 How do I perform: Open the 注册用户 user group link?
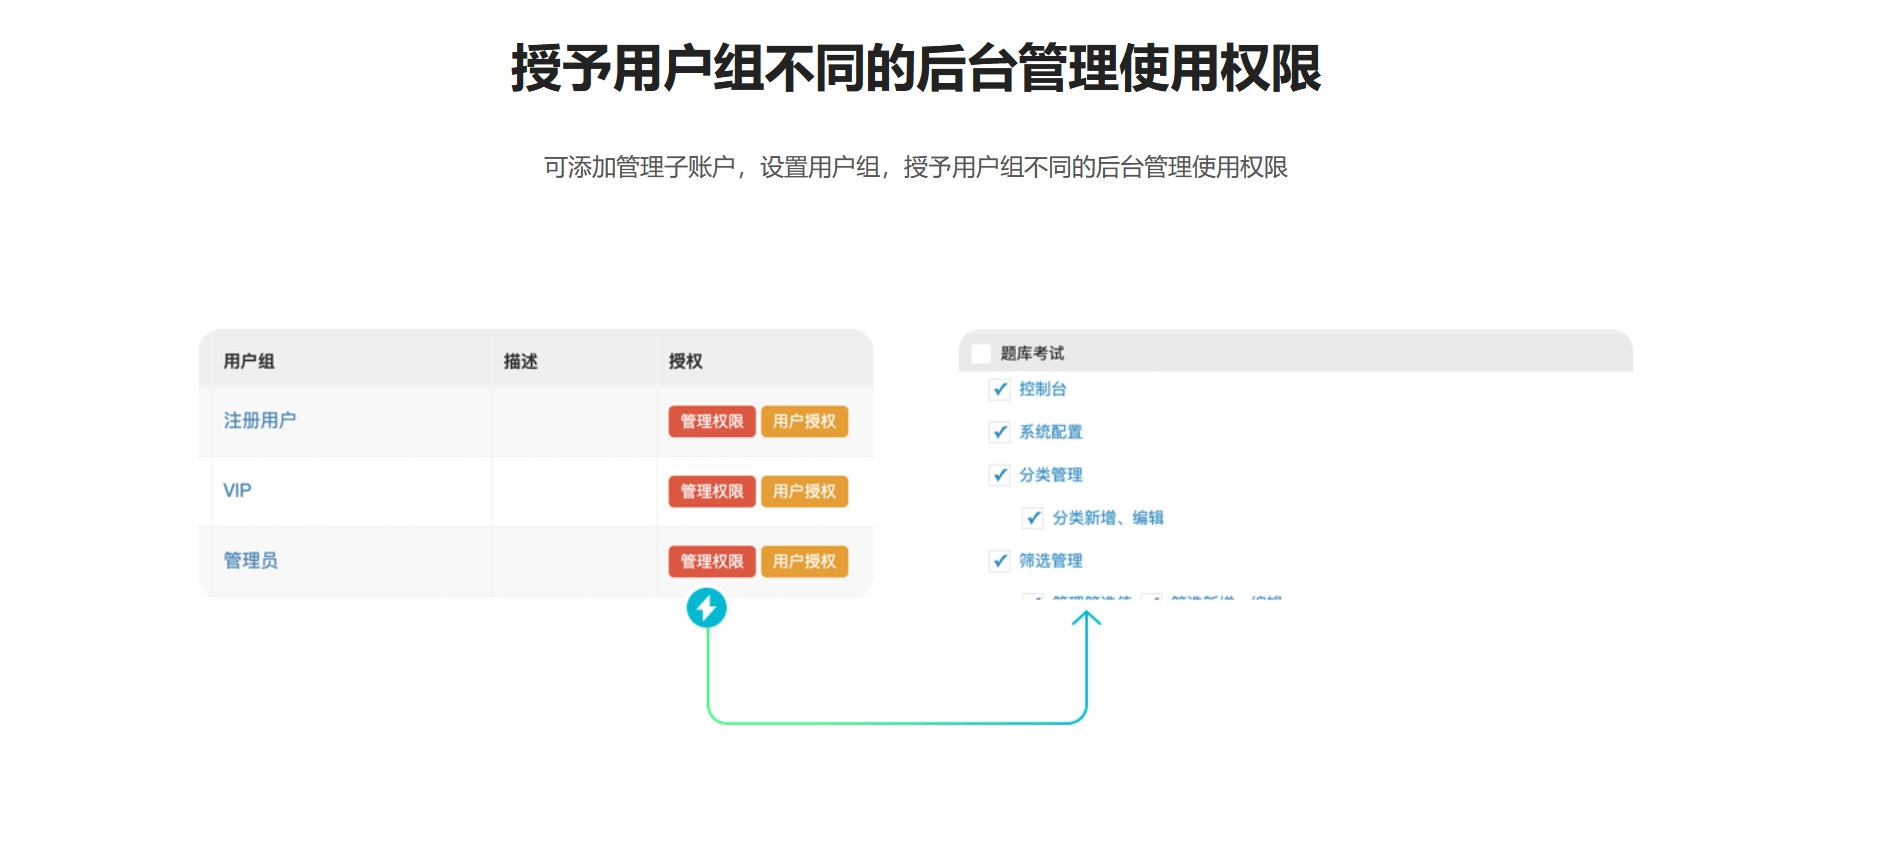259,421
